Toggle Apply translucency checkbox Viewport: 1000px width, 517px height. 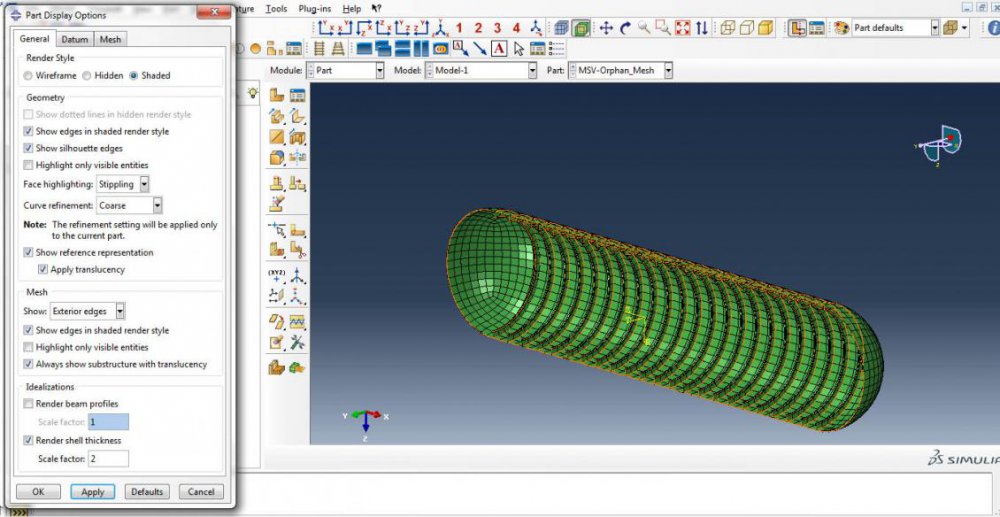point(43,269)
